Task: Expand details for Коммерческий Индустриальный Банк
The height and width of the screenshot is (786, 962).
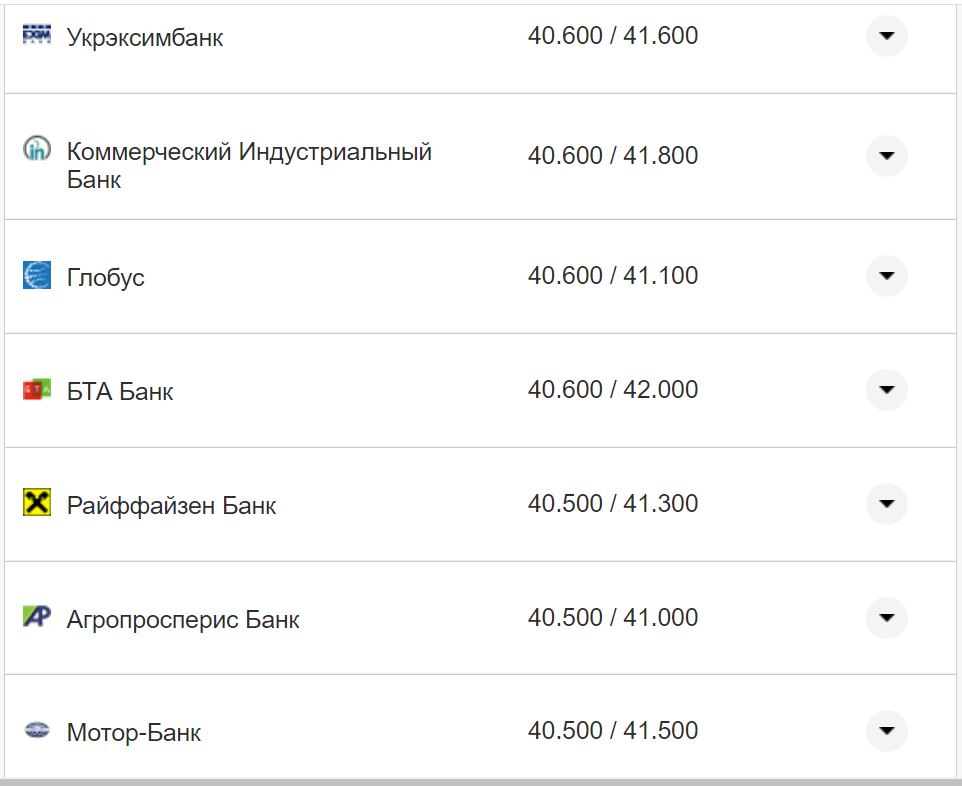Action: click(886, 152)
